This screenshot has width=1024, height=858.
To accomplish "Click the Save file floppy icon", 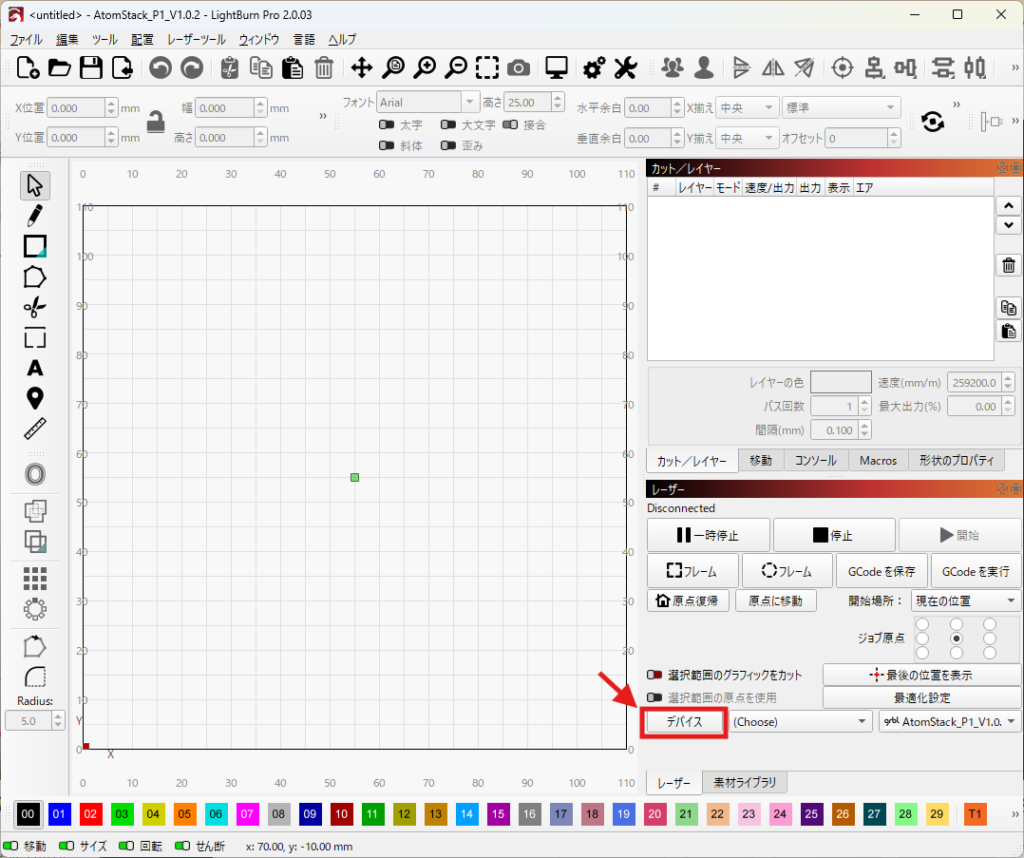I will (x=91, y=67).
